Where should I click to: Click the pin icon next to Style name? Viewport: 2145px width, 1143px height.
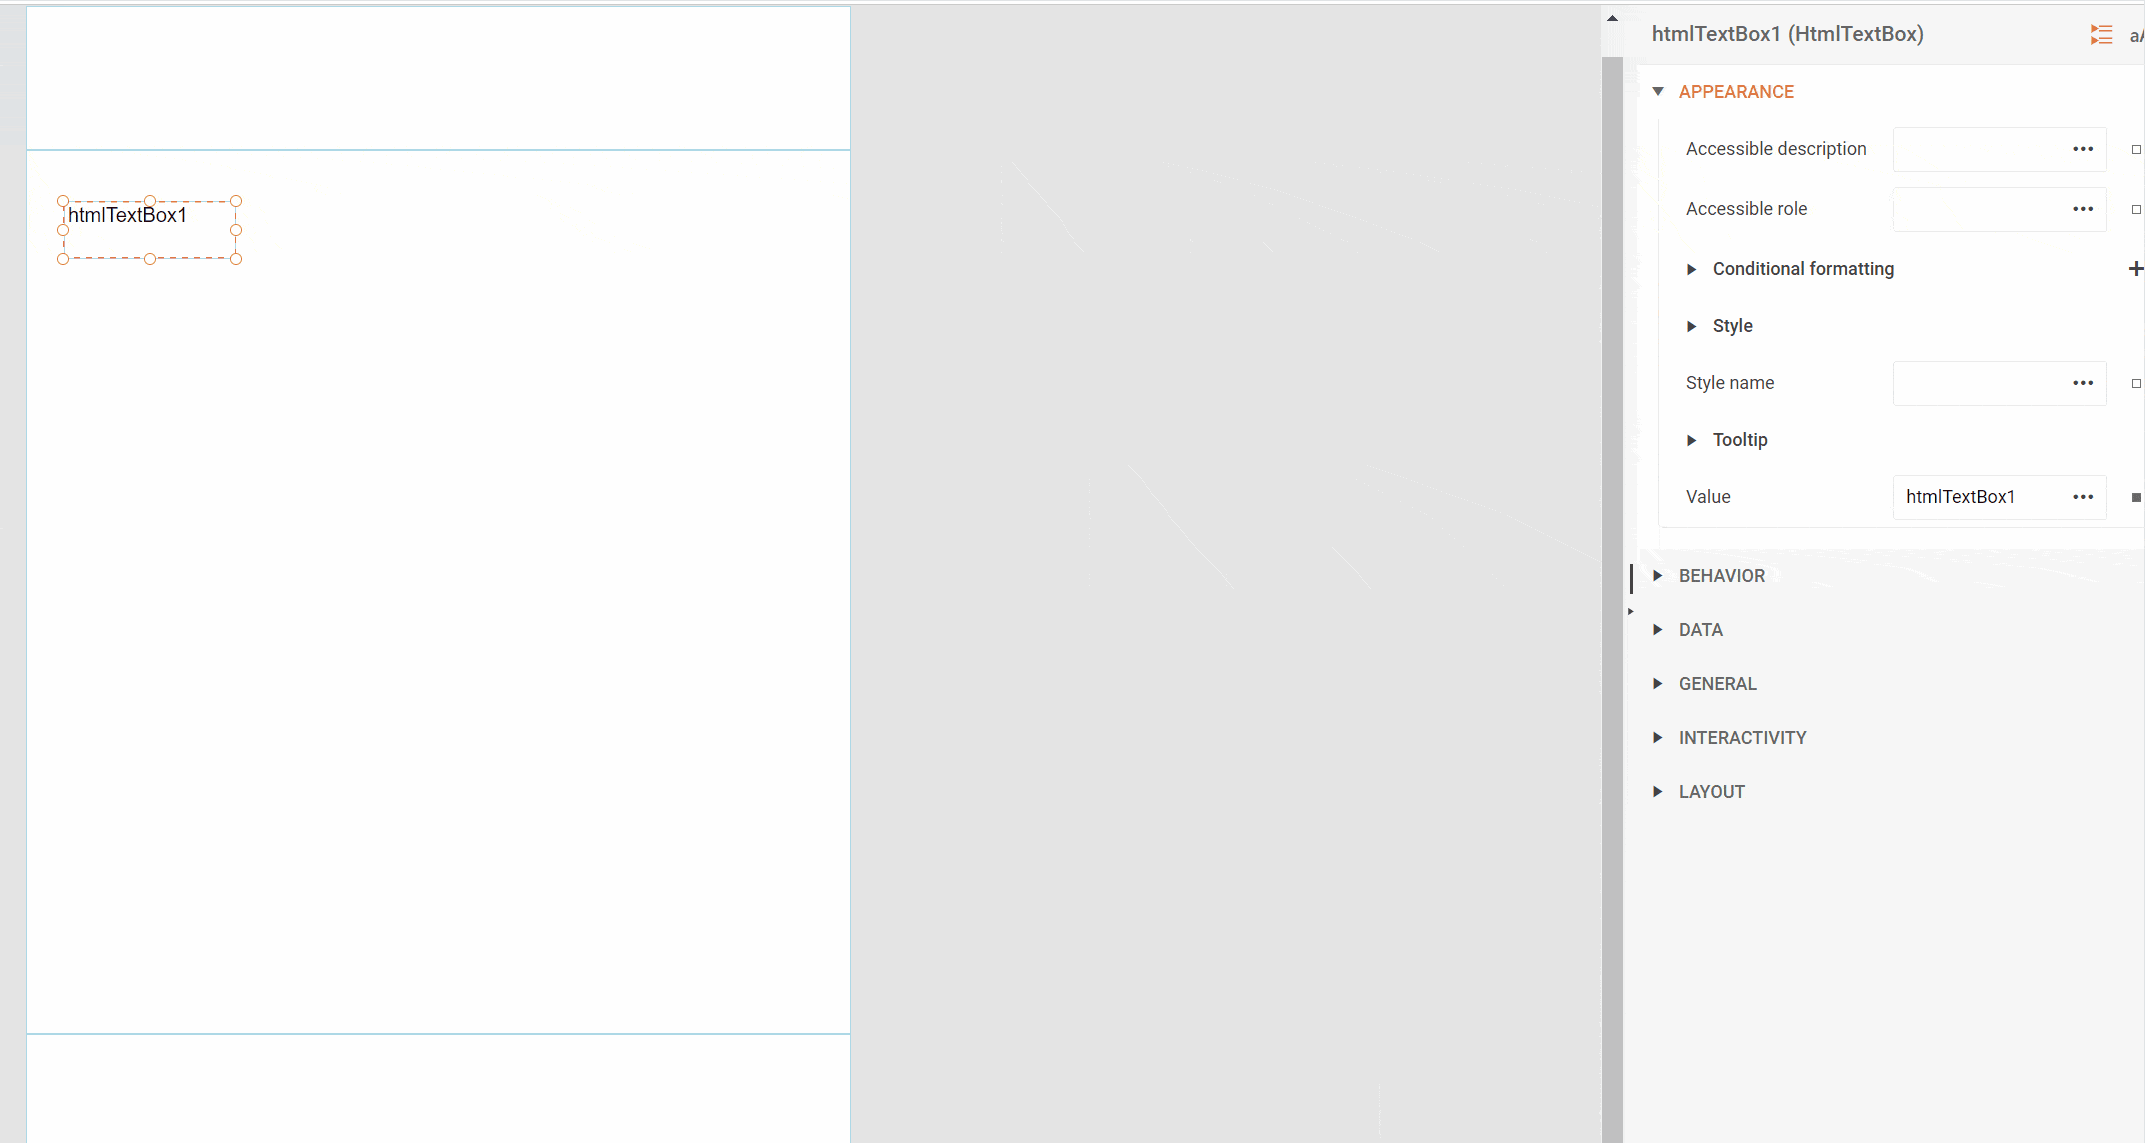point(2132,383)
